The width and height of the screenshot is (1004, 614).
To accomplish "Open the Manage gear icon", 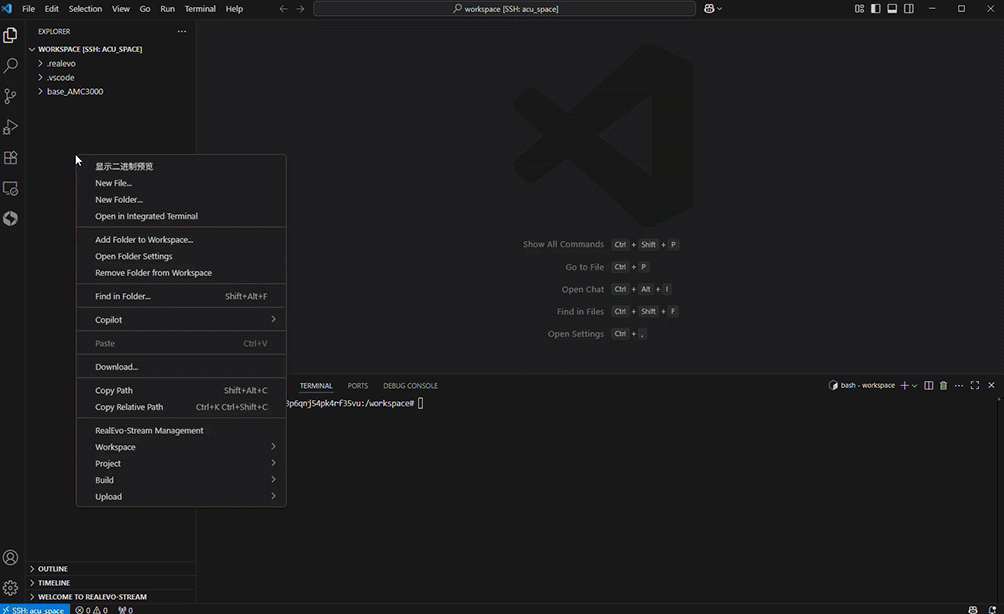I will [x=10, y=588].
